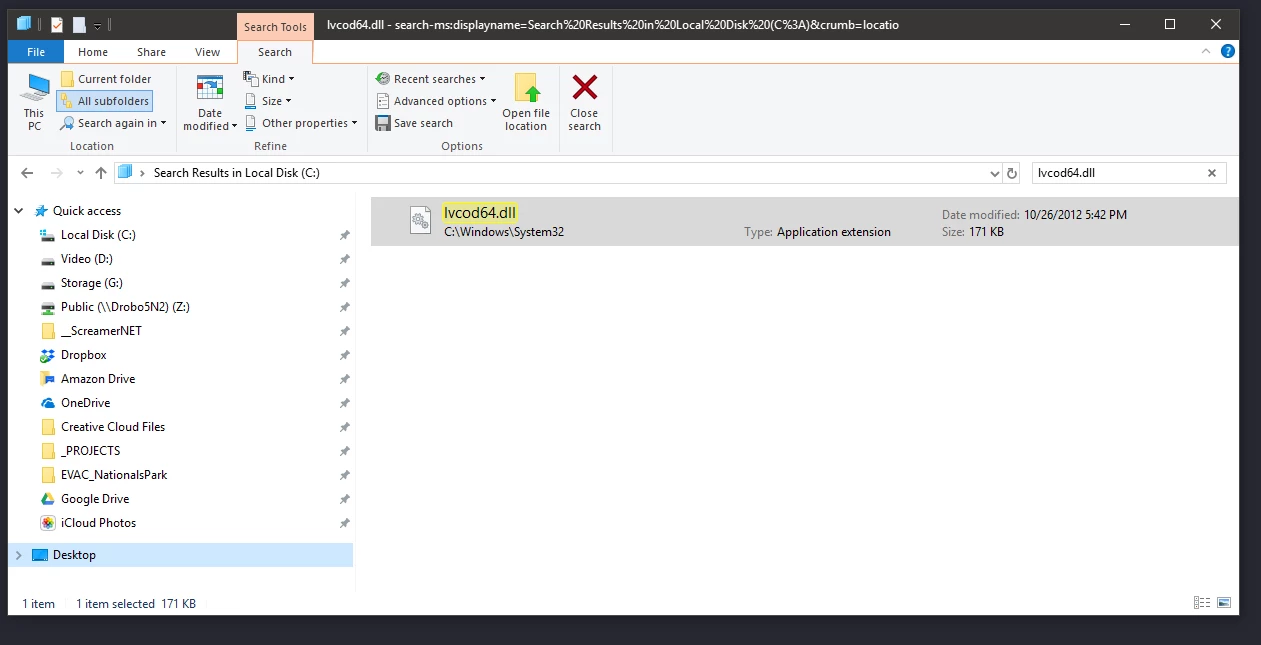Click the C:\Windows\System32 path text
The height and width of the screenshot is (645, 1261).
tap(504, 232)
